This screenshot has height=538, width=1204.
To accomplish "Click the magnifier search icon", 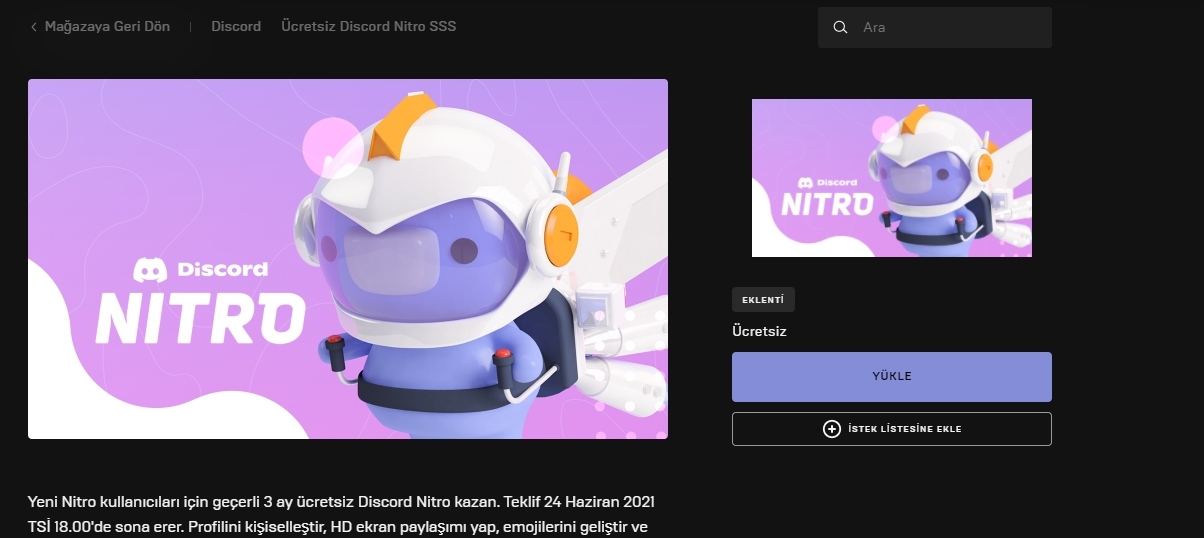I will tap(841, 27).
